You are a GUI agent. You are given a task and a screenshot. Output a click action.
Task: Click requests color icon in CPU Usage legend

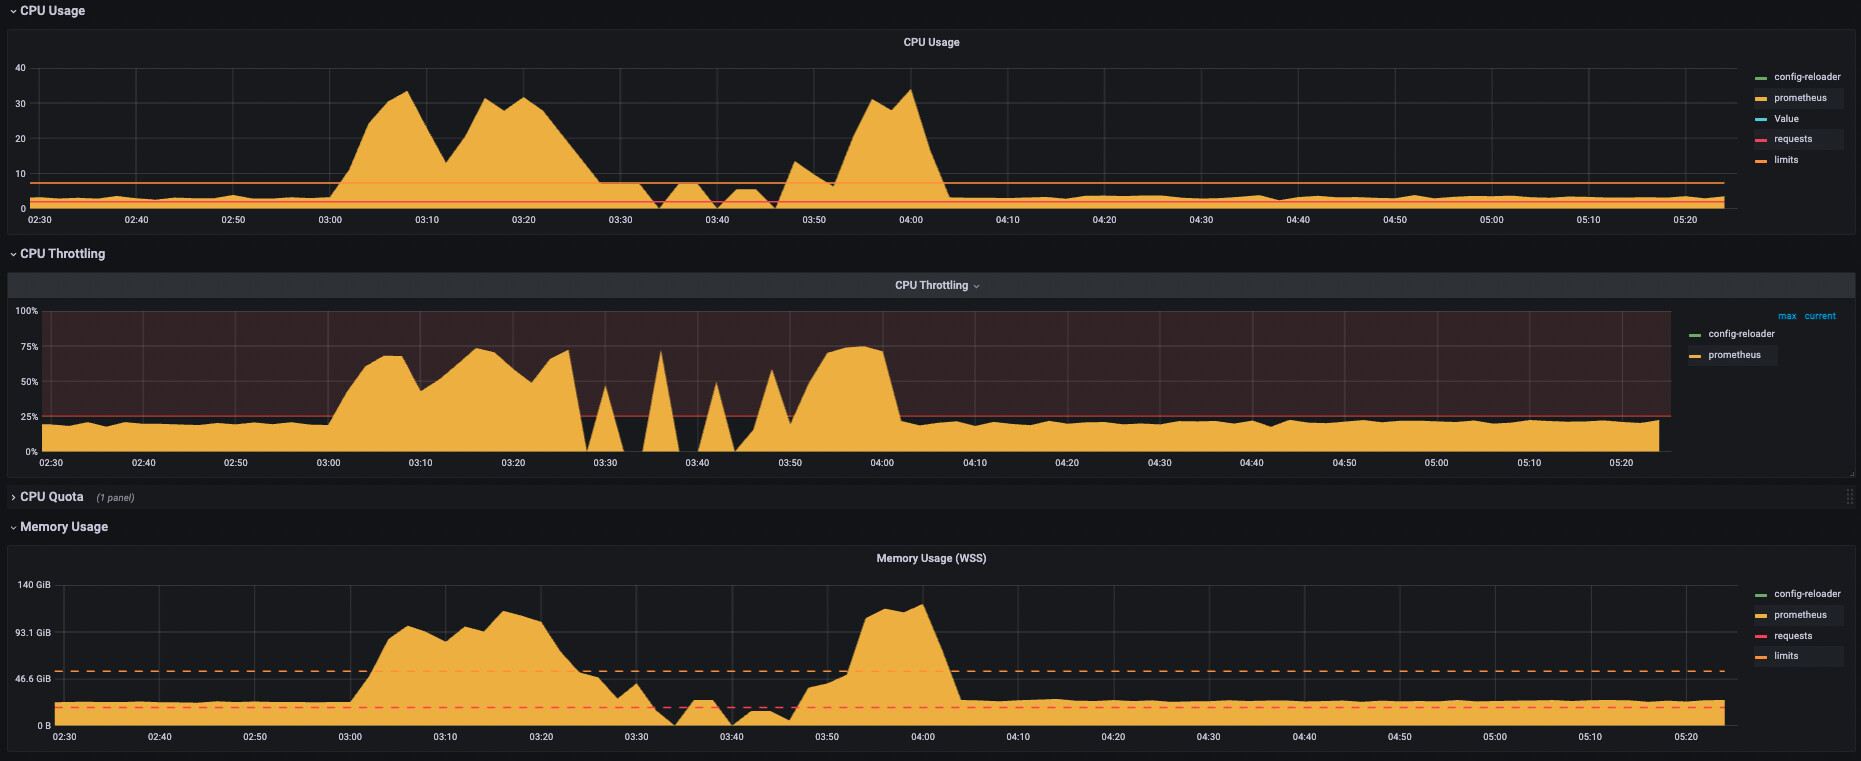coord(1761,140)
